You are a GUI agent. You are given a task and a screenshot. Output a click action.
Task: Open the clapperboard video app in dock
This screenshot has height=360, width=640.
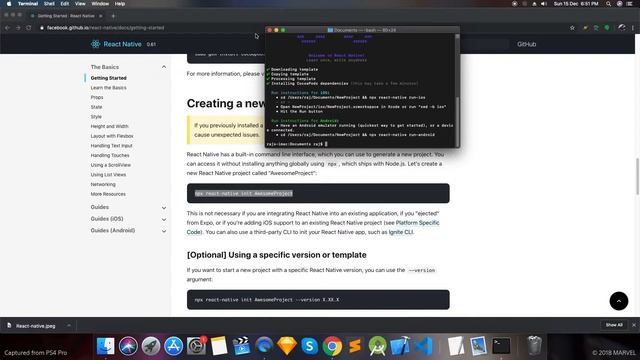click(x=241, y=346)
